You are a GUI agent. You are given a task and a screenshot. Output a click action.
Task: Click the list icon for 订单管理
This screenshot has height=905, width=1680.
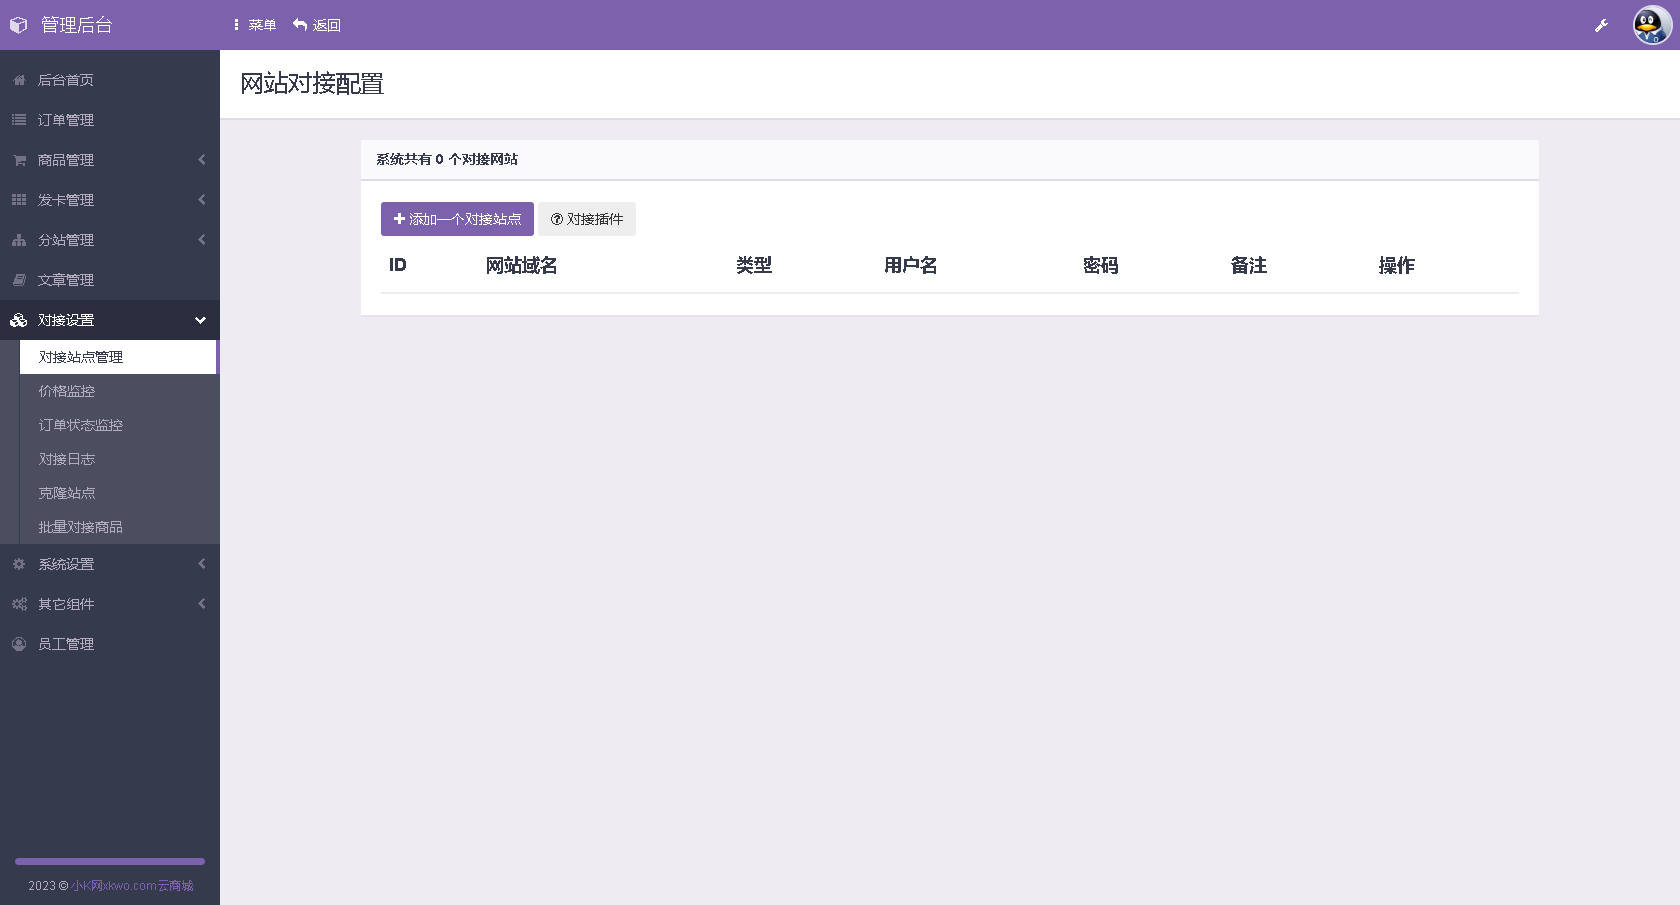(x=19, y=120)
